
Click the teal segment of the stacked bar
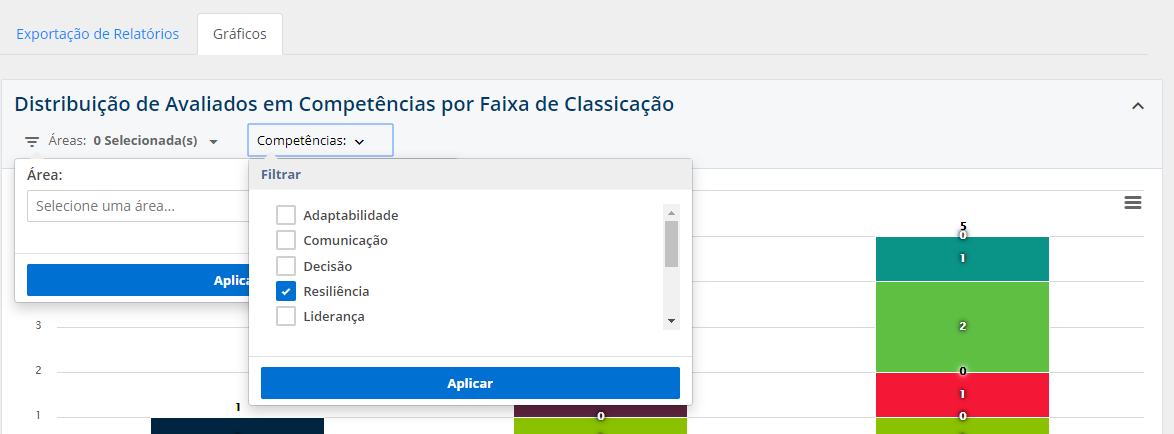(962, 260)
